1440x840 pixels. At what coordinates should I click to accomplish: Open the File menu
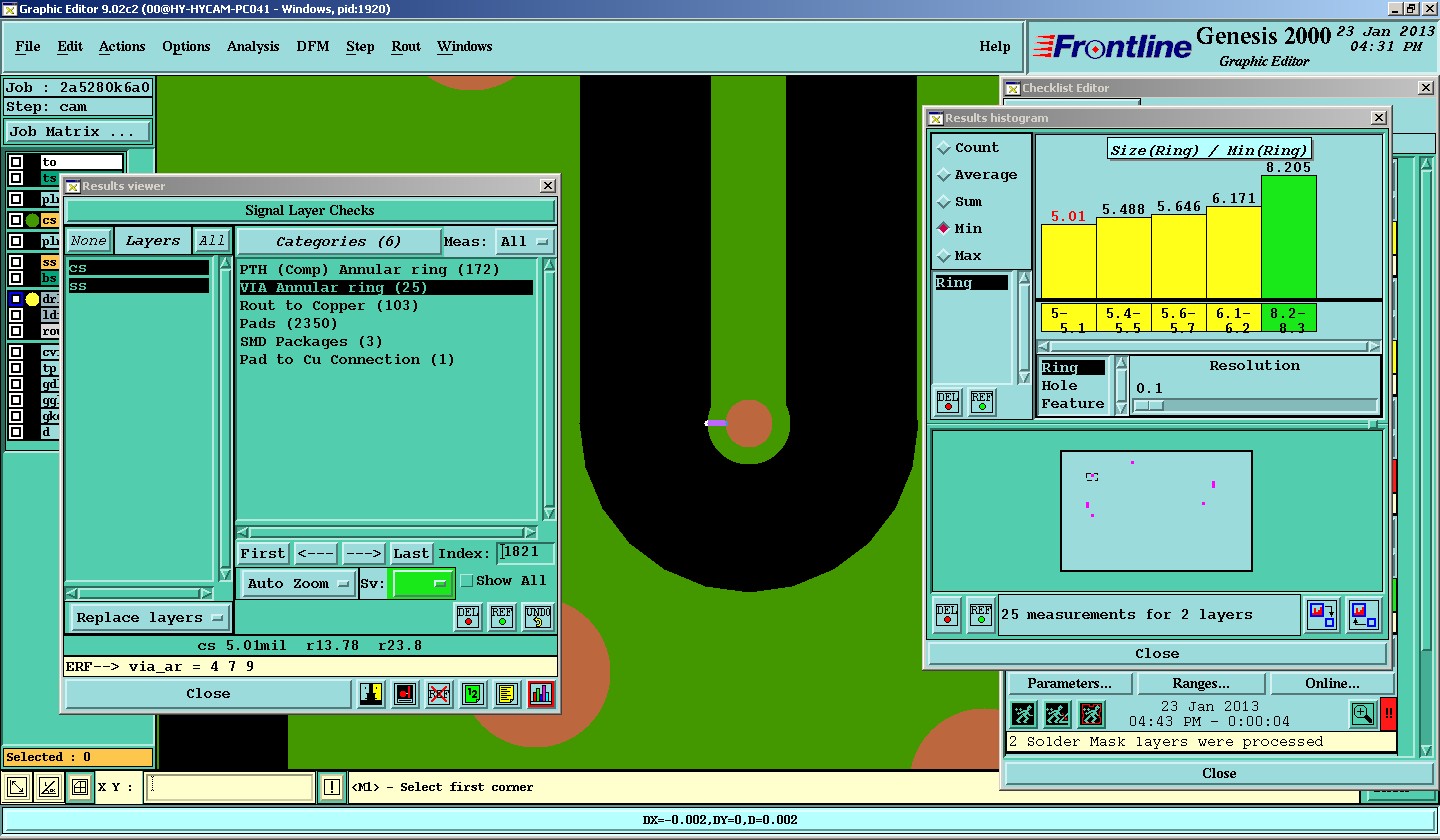click(x=28, y=47)
